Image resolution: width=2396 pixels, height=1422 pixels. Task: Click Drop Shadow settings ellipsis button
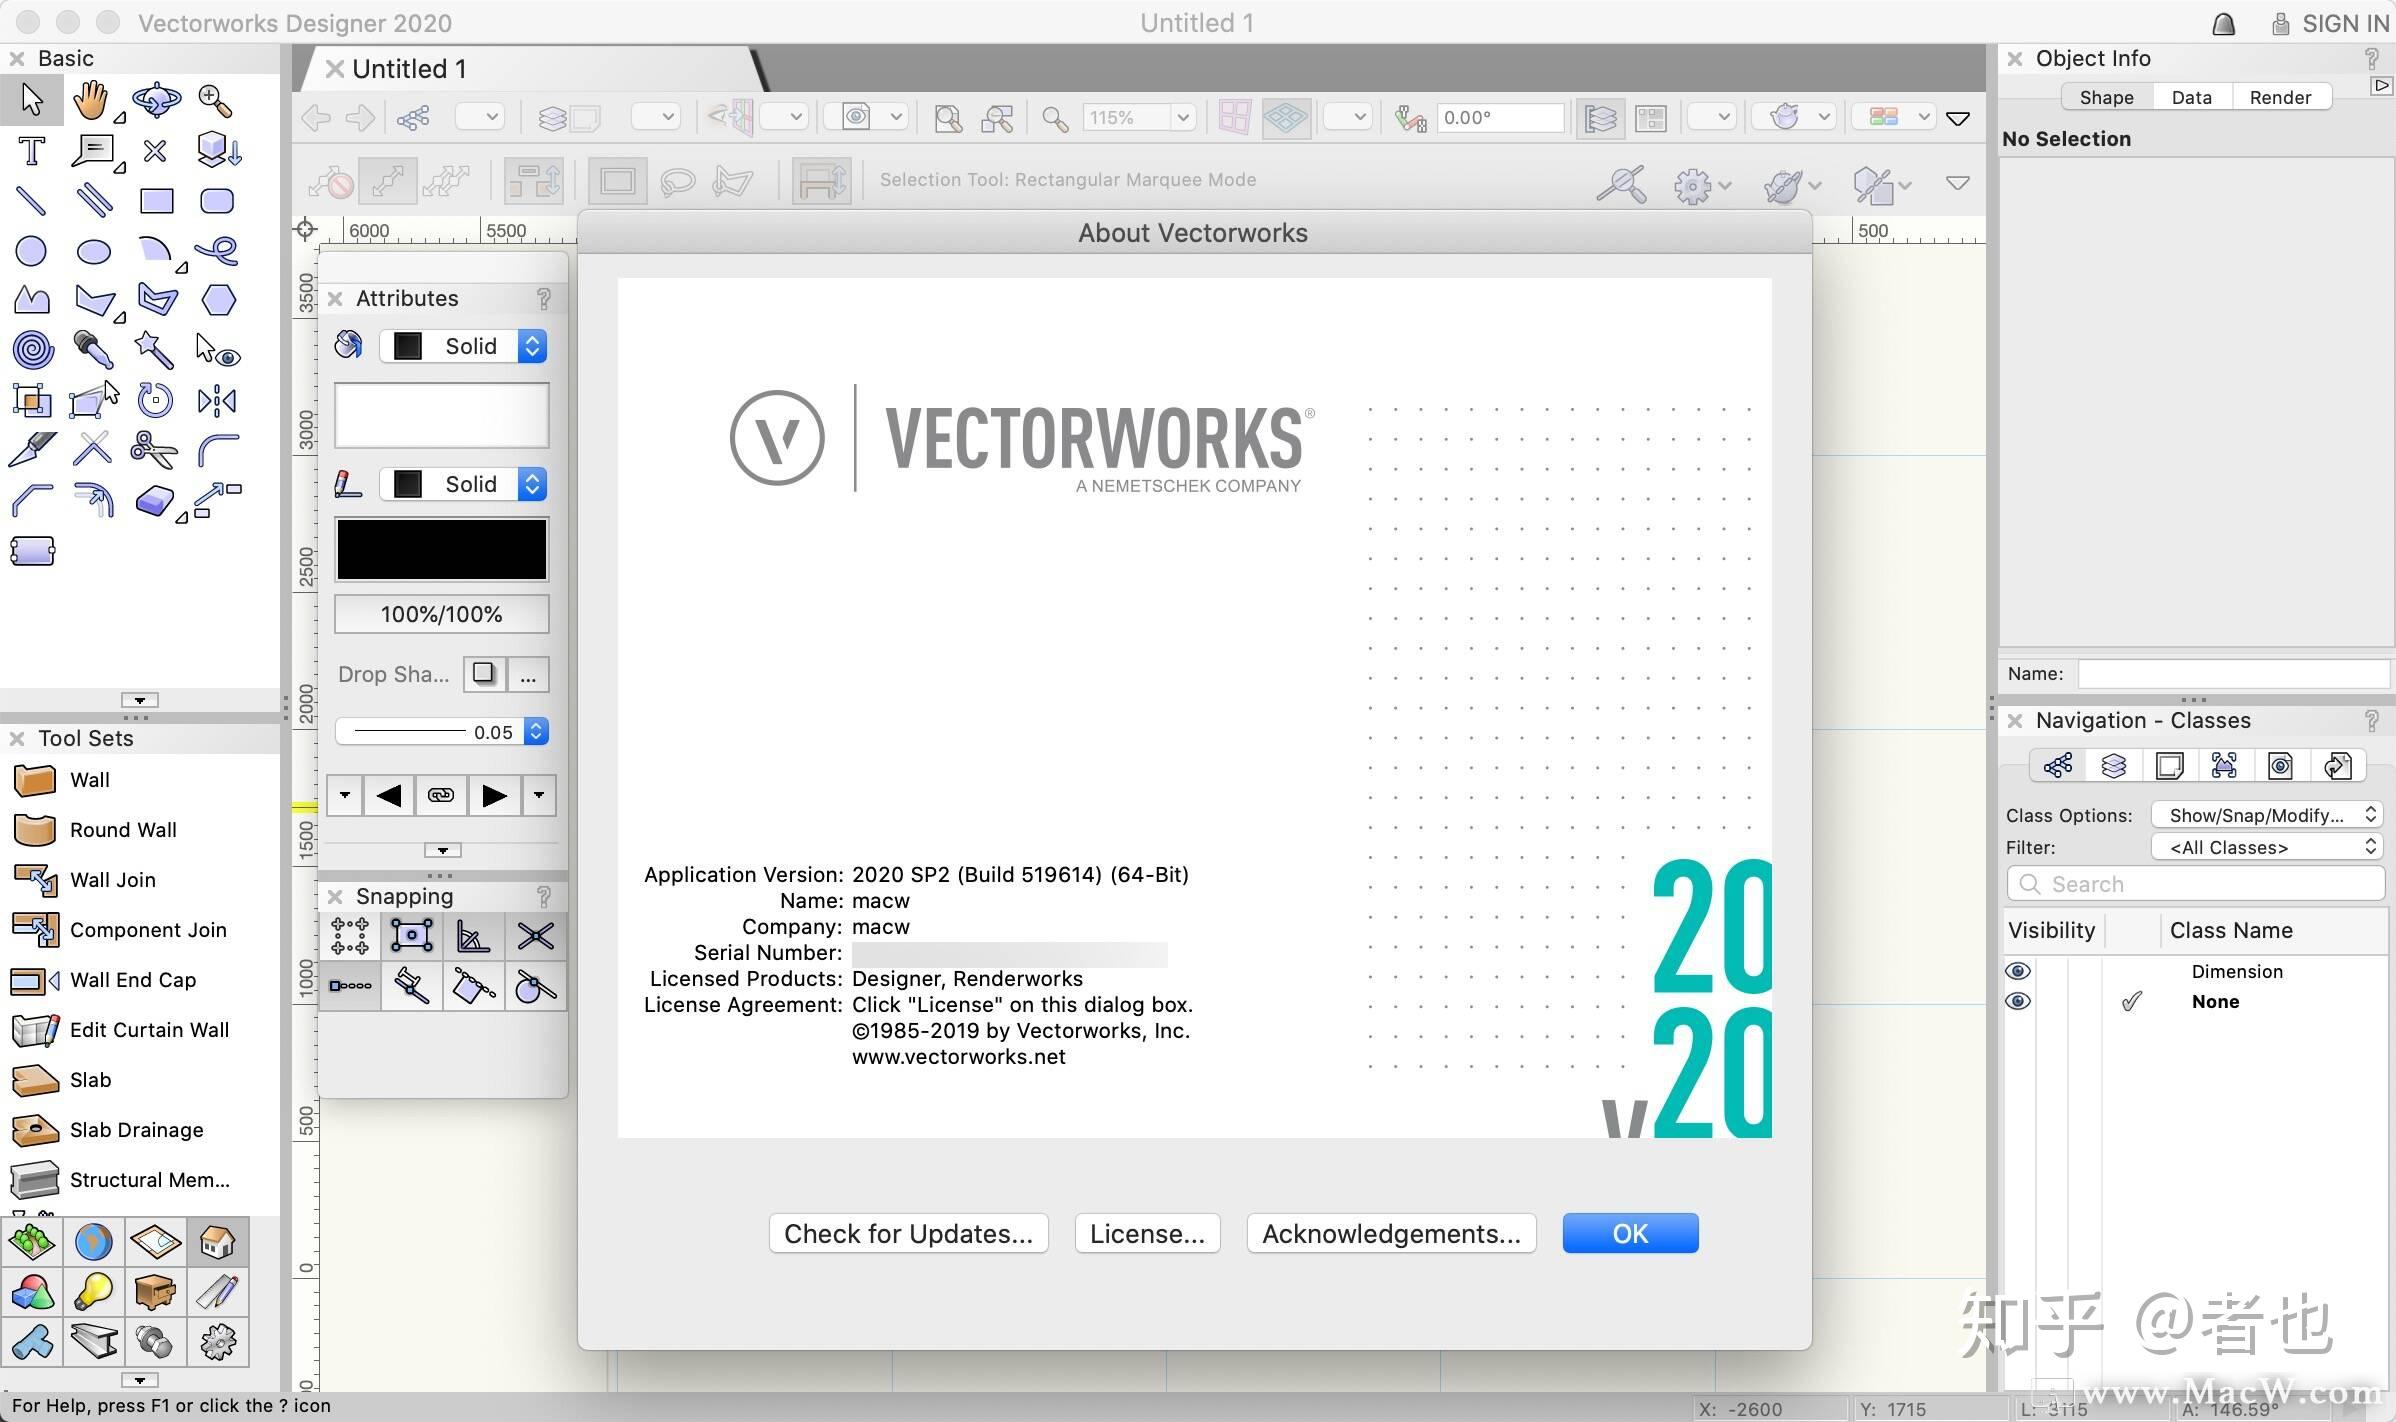(528, 674)
